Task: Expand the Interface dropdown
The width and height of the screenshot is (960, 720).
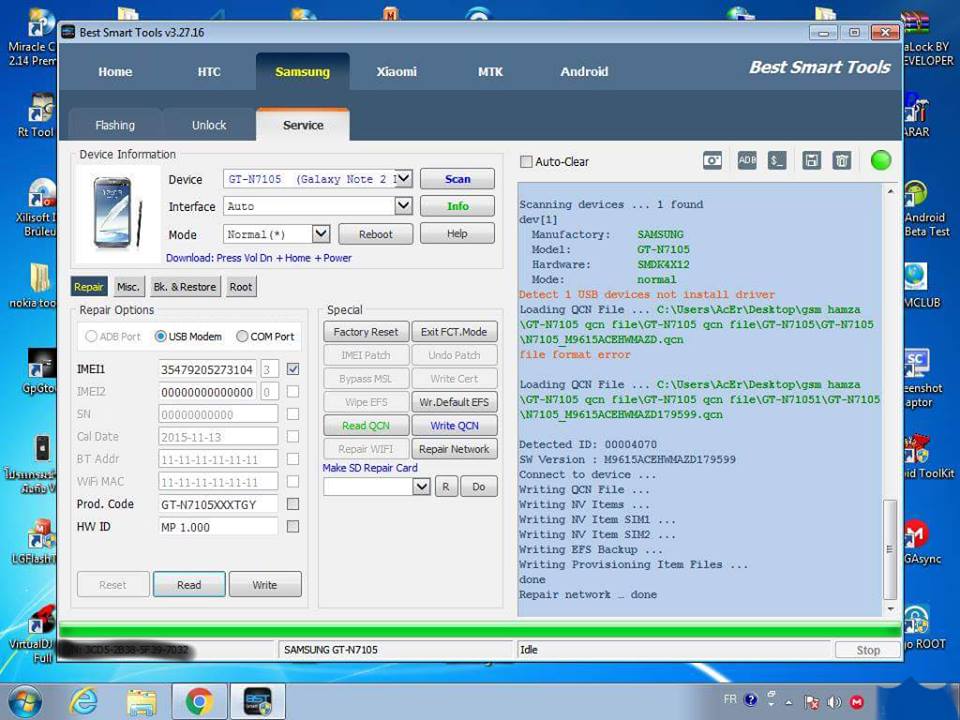Action: [403, 206]
